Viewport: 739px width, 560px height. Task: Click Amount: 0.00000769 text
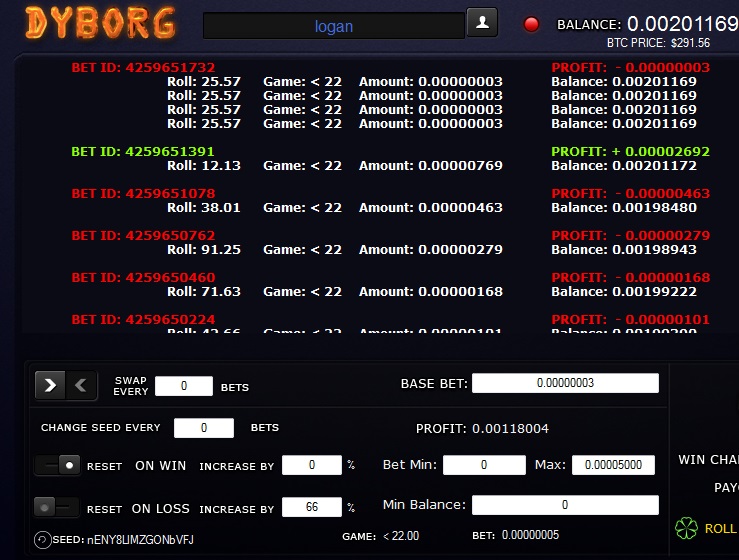(x=431, y=165)
